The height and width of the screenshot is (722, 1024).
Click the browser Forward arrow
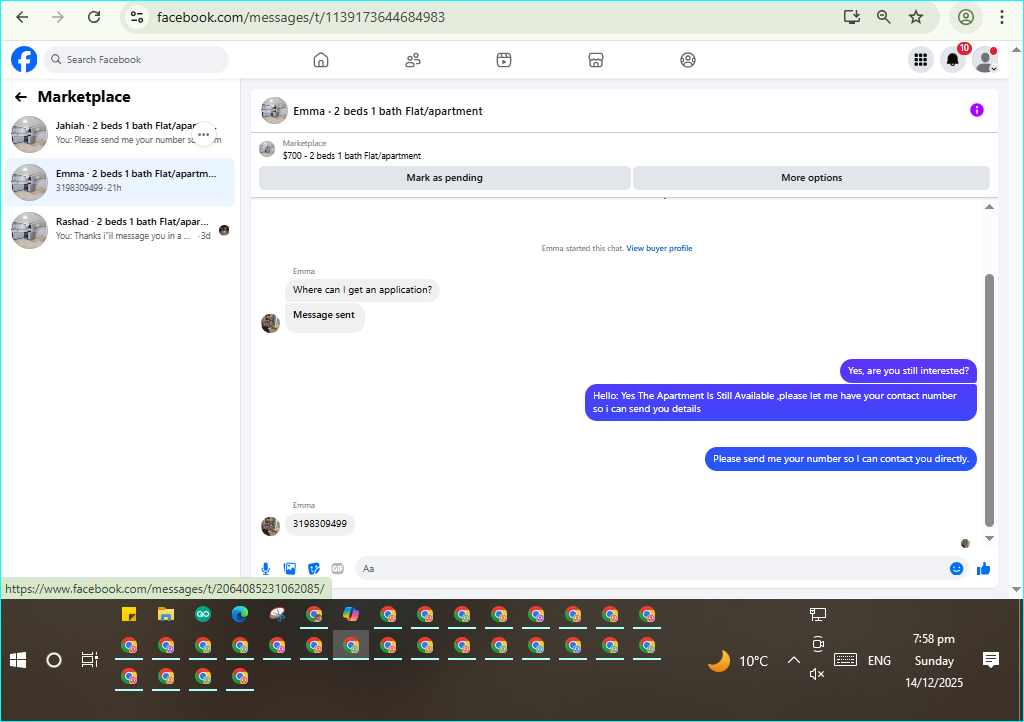58,17
